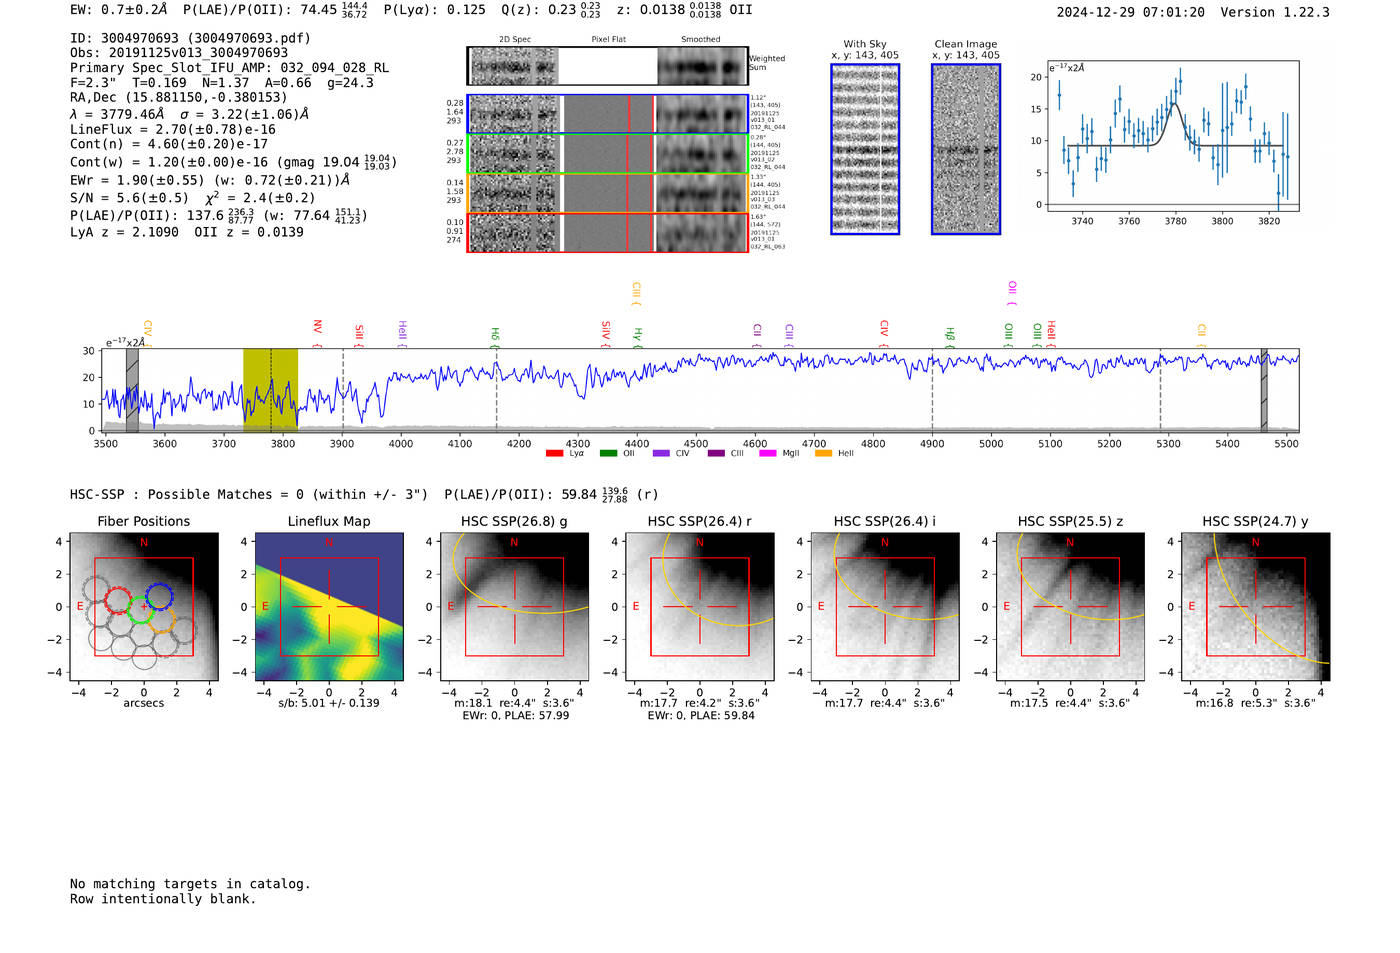
Task: Click the Lyα red legend swatch
Action: coord(554,454)
